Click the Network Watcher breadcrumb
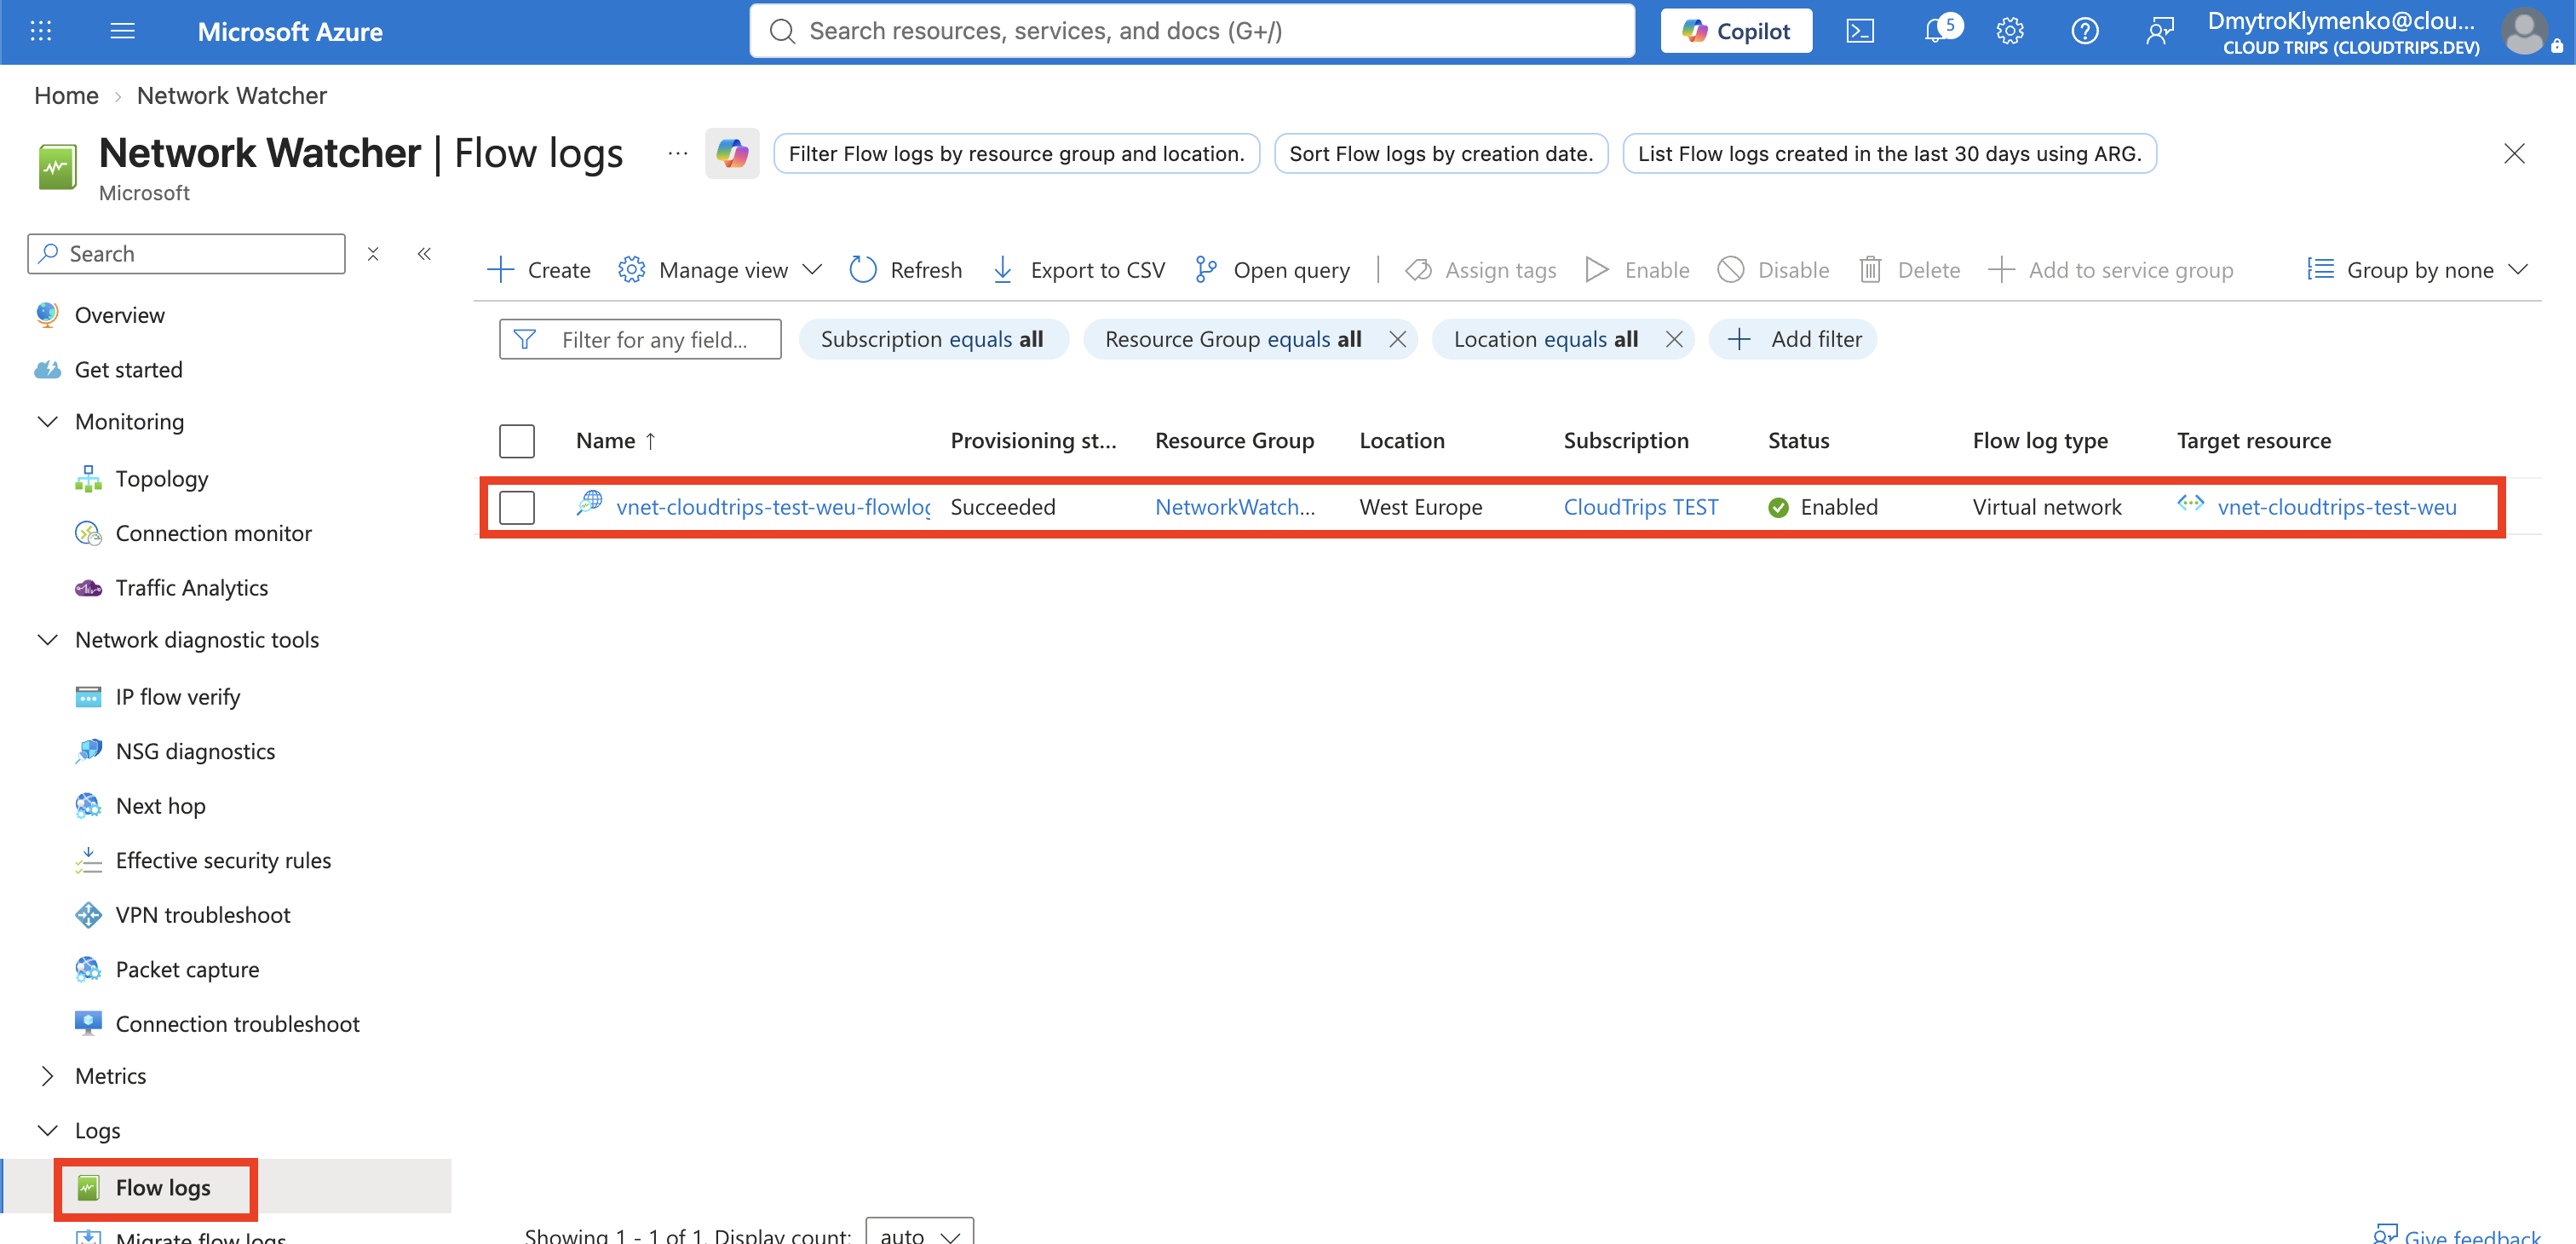 click(231, 96)
